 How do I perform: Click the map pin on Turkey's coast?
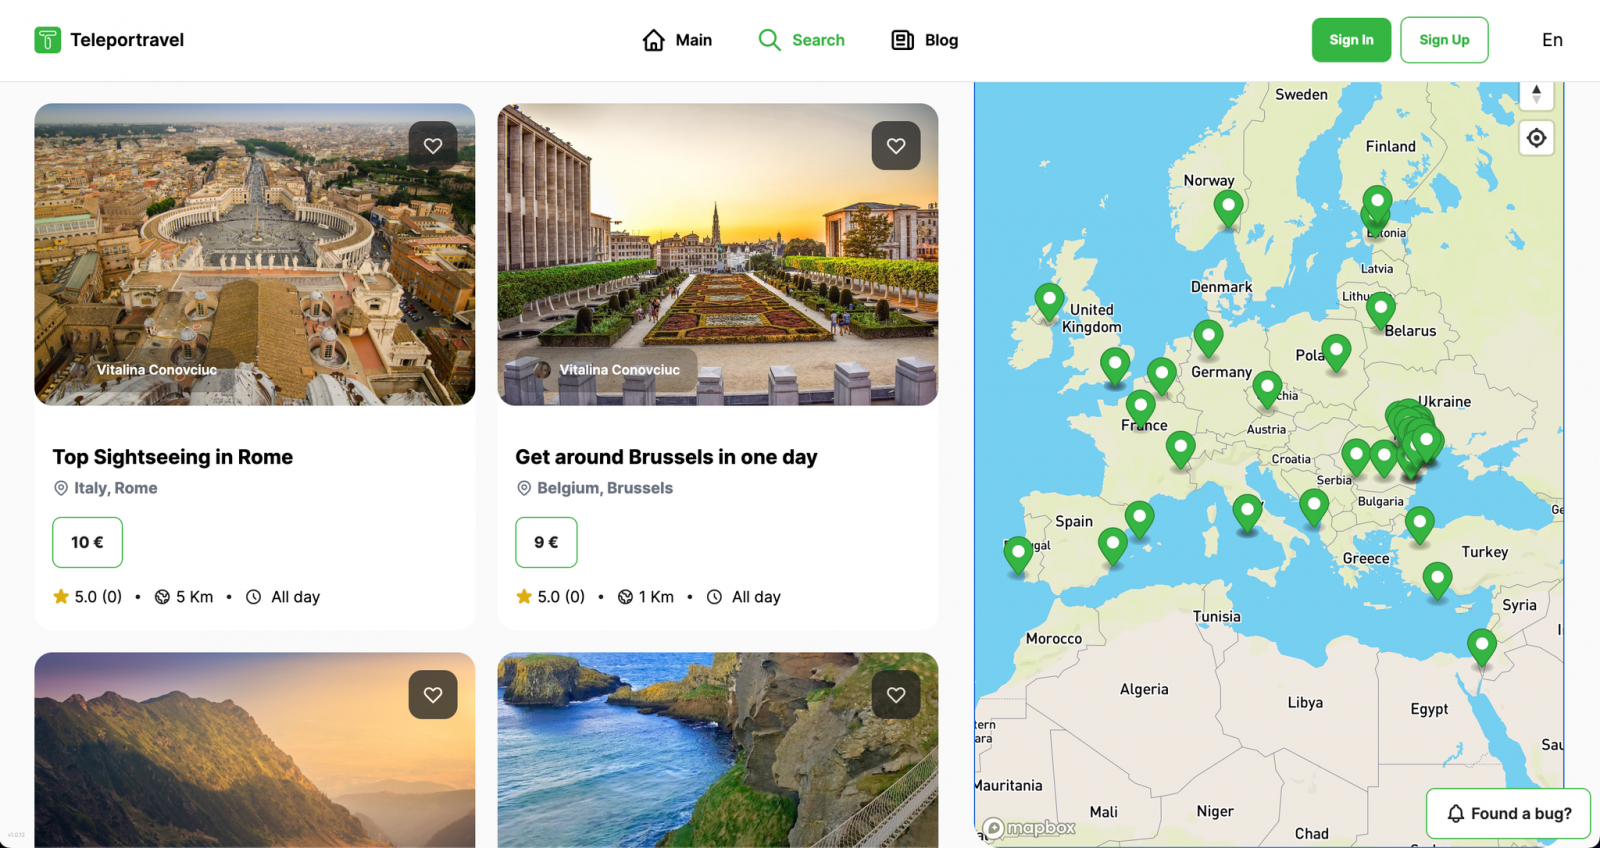[x=1437, y=581]
